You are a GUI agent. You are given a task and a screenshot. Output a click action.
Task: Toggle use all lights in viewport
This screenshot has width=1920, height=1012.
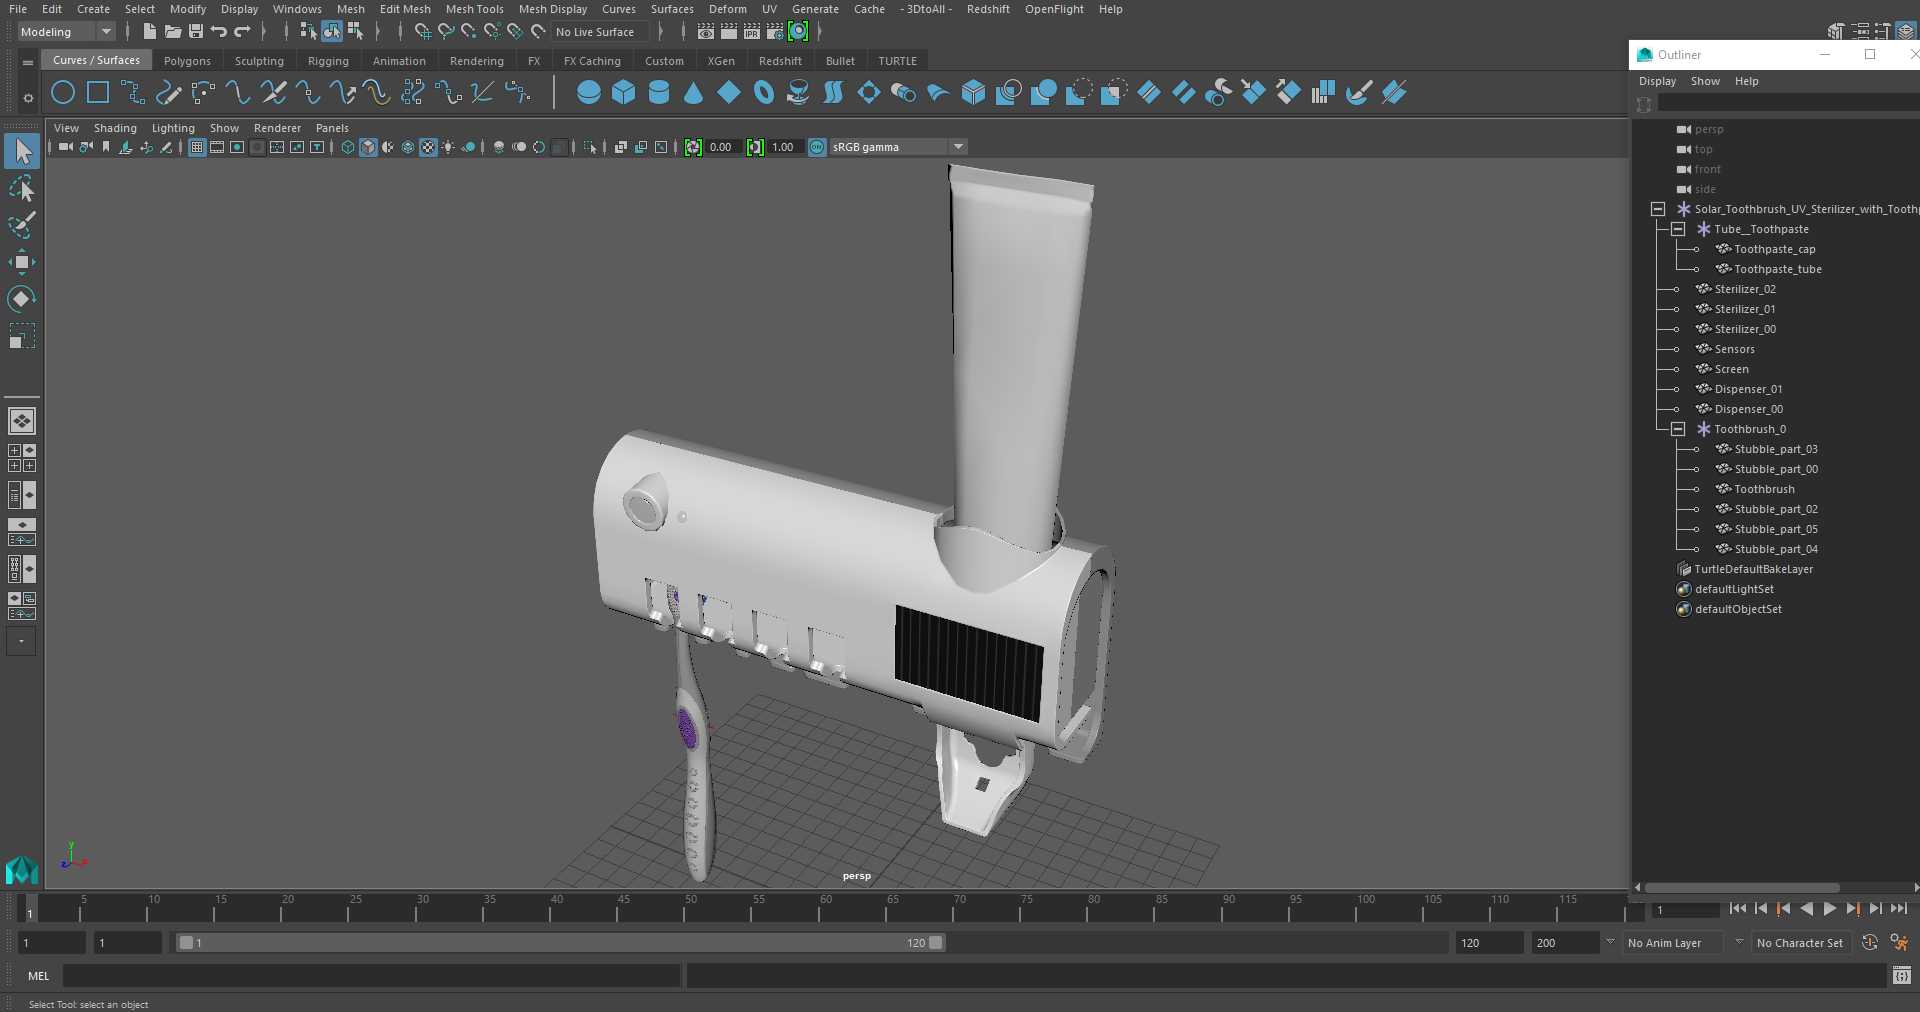(448, 147)
